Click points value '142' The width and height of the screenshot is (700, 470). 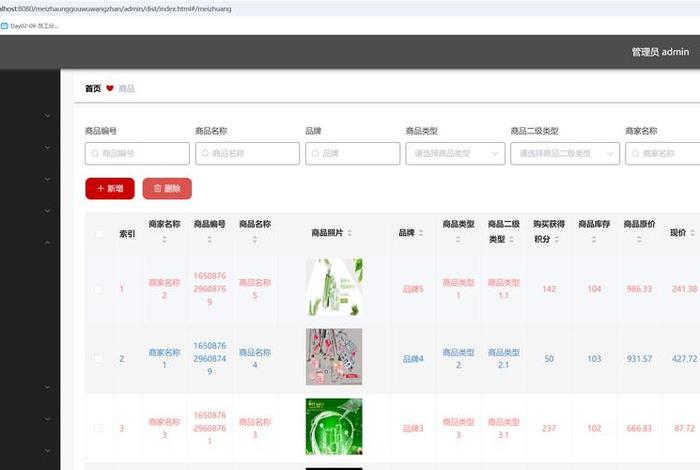click(x=549, y=289)
